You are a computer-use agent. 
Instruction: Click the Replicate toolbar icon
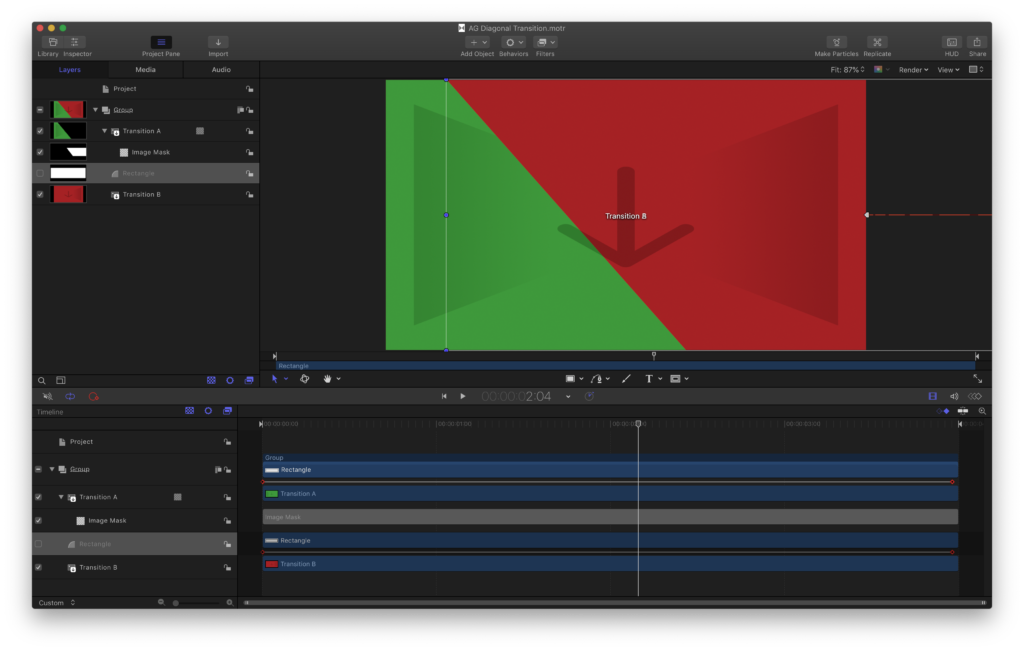[877, 42]
